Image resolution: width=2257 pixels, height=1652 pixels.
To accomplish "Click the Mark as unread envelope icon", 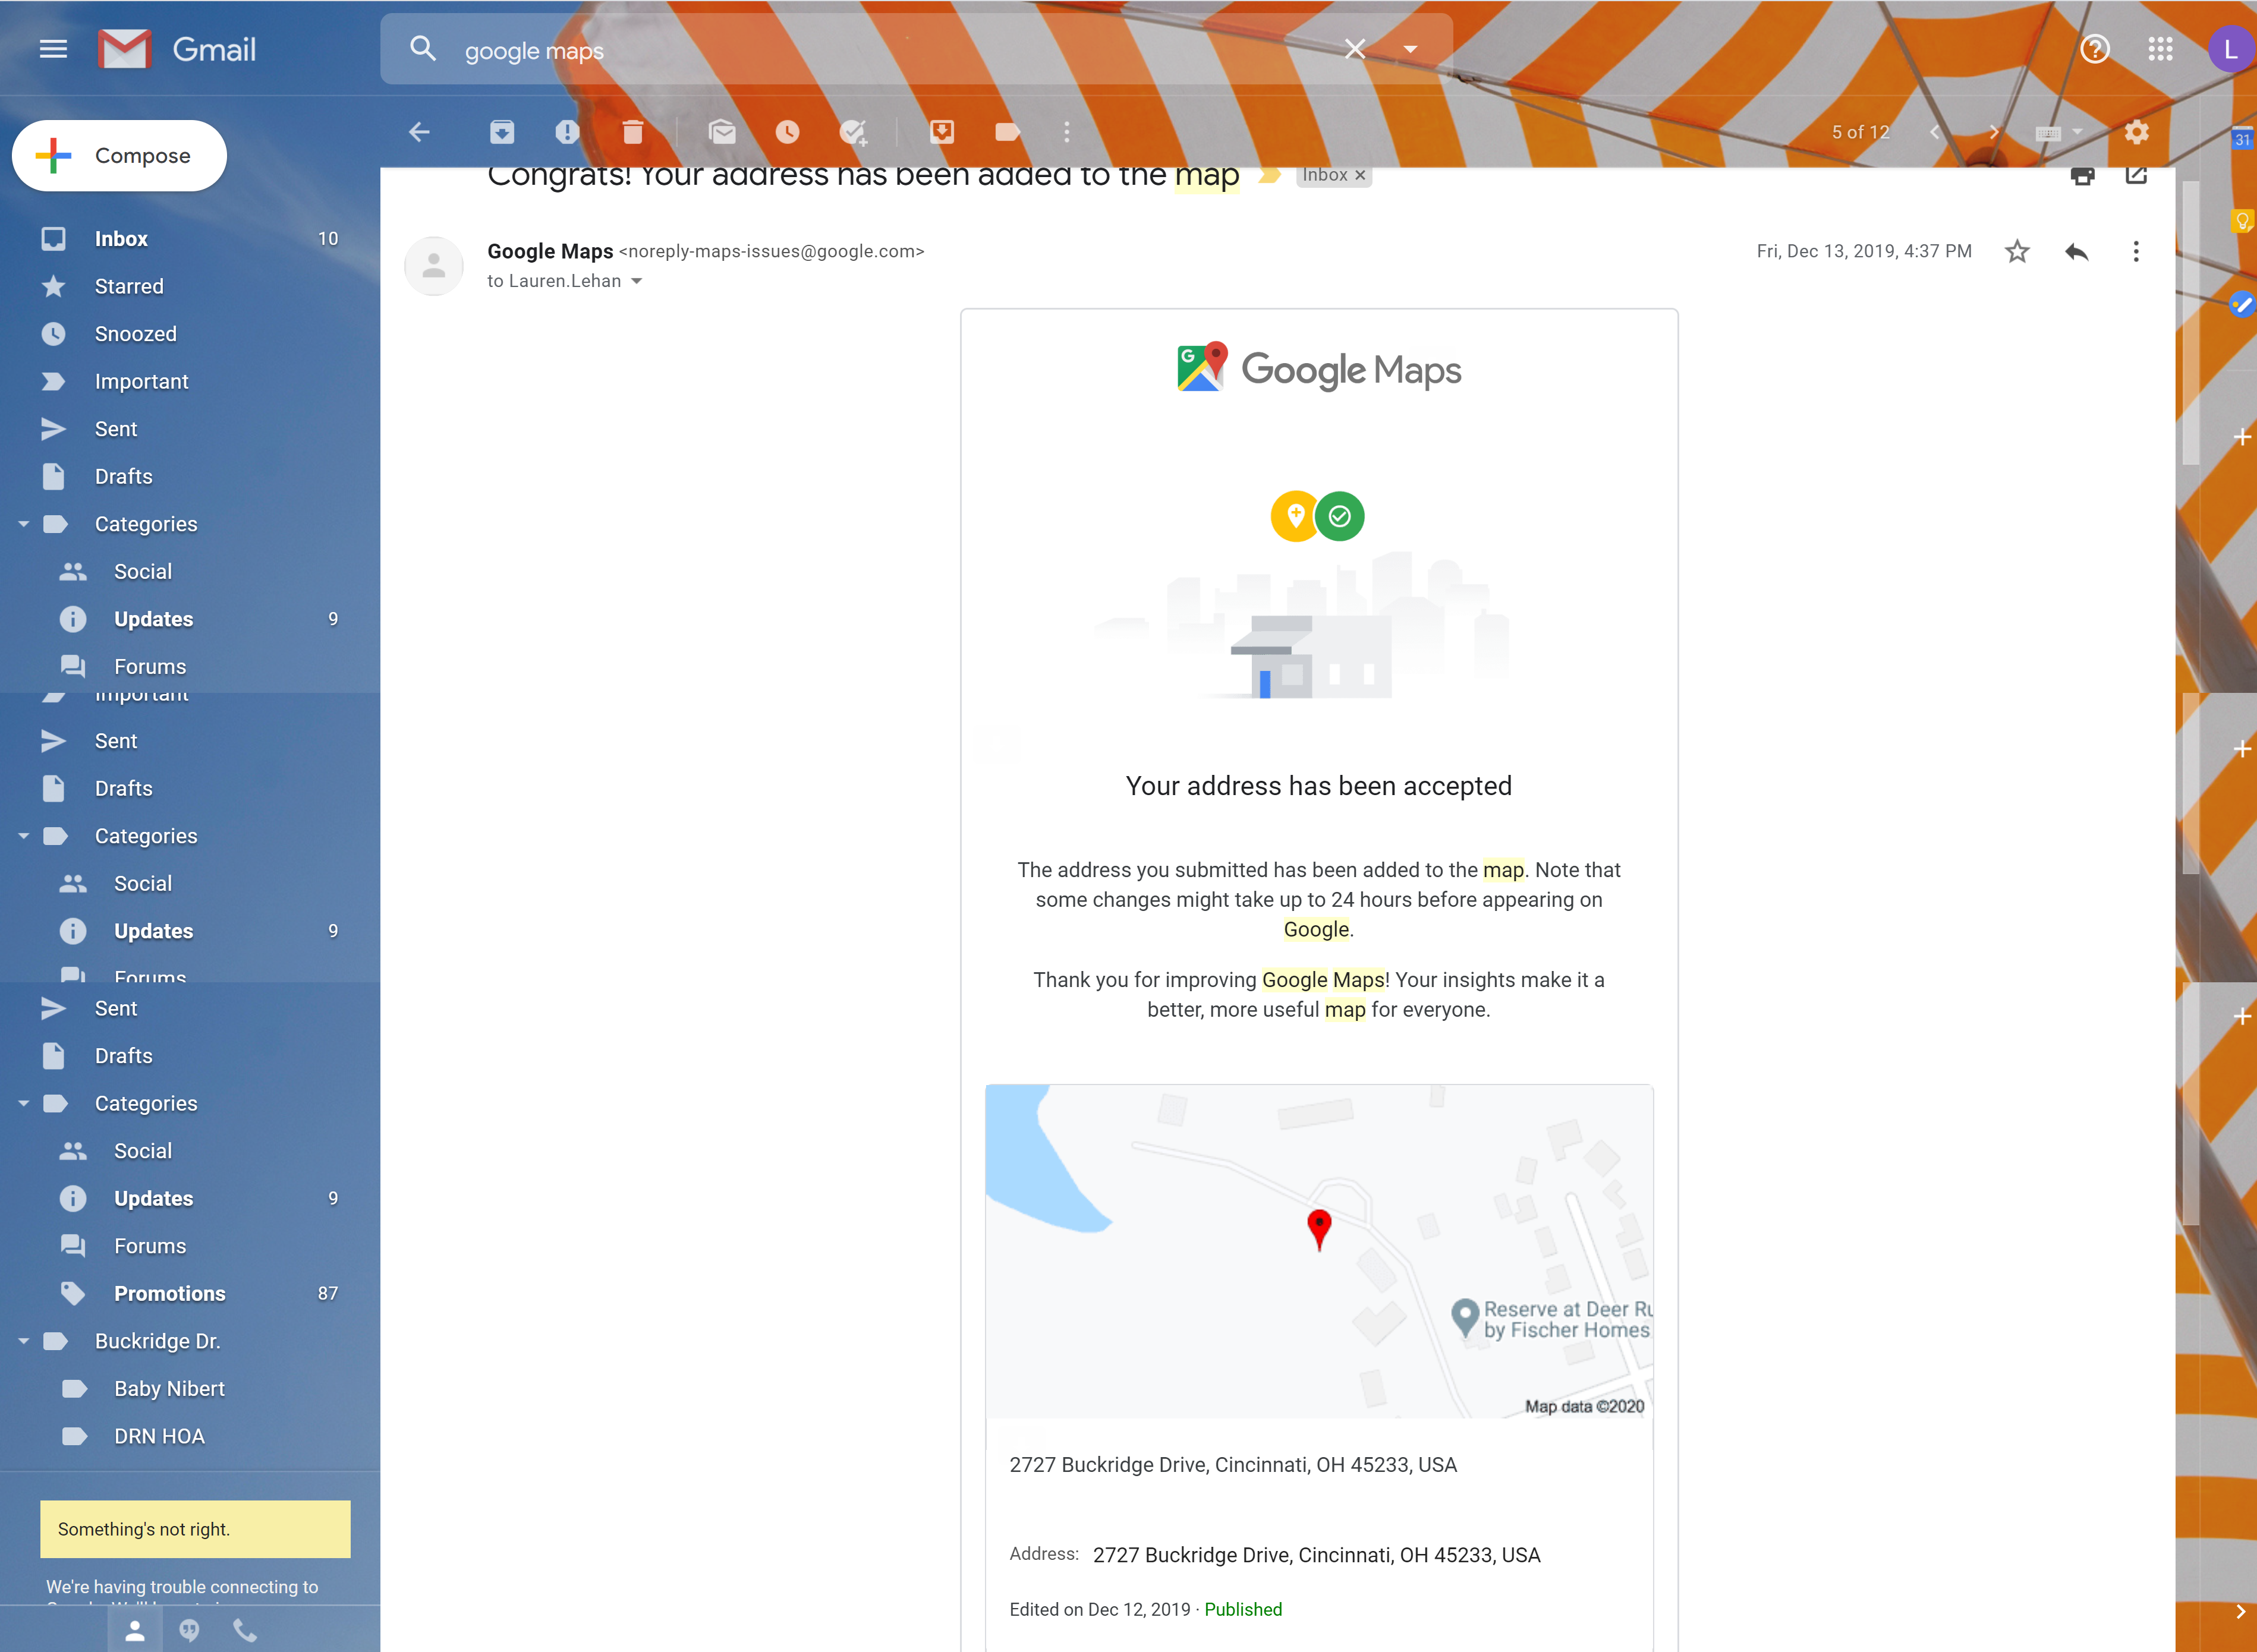I will 722,132.
